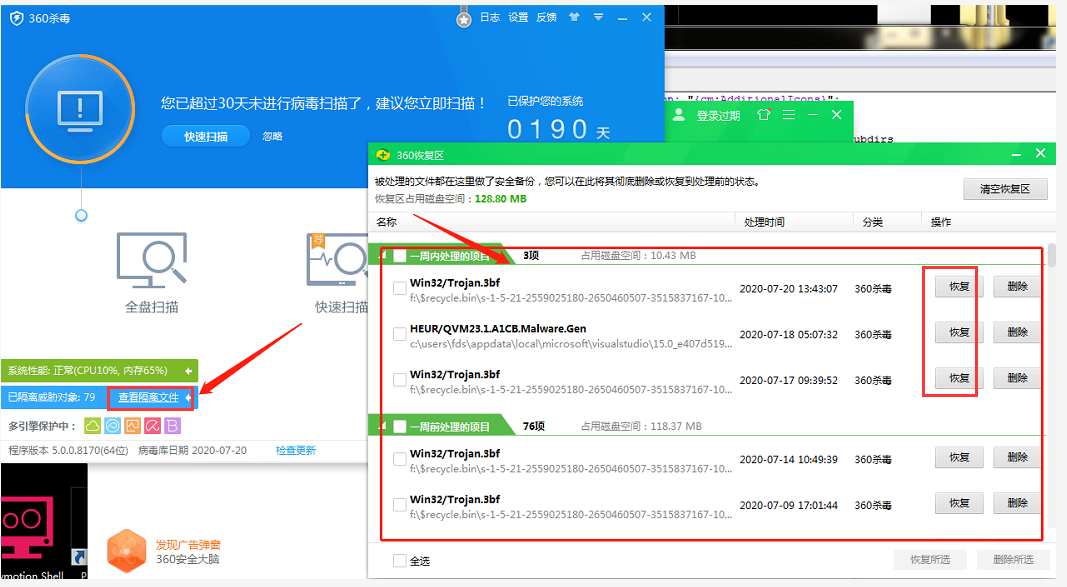This screenshot has height=587, width=1067.
Task: Check the Trojan row dated 2020-07-14
Action: [x=400, y=459]
